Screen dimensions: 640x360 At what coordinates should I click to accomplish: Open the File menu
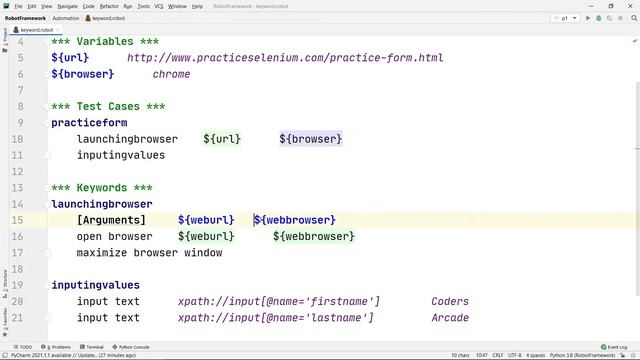pyautogui.click(x=18, y=7)
